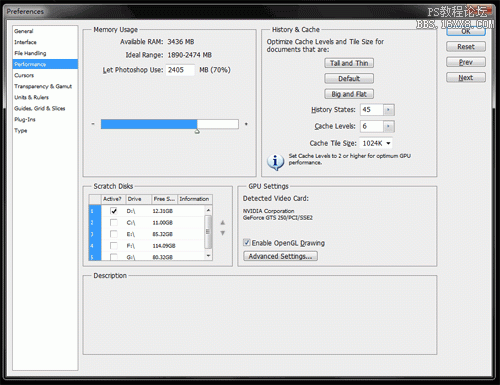
Task: Click the scratch disks scrollbar thumb
Action: (x=208, y=232)
